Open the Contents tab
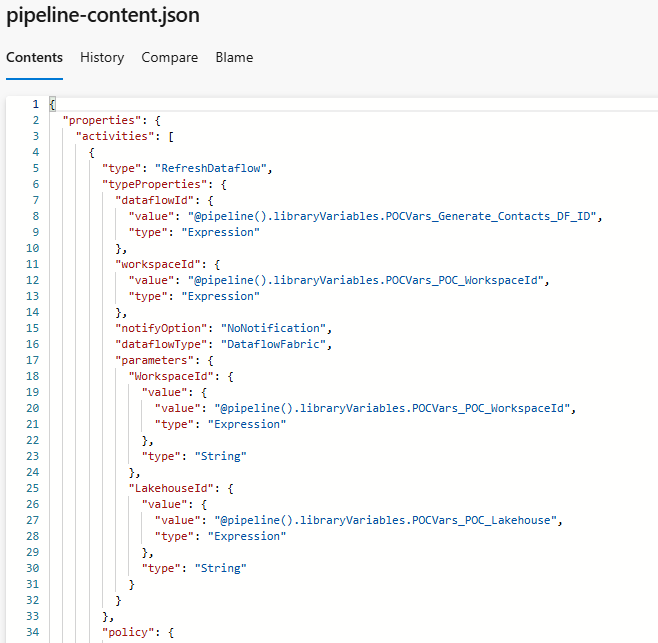Viewport: 658px width, 643px height. (34, 57)
